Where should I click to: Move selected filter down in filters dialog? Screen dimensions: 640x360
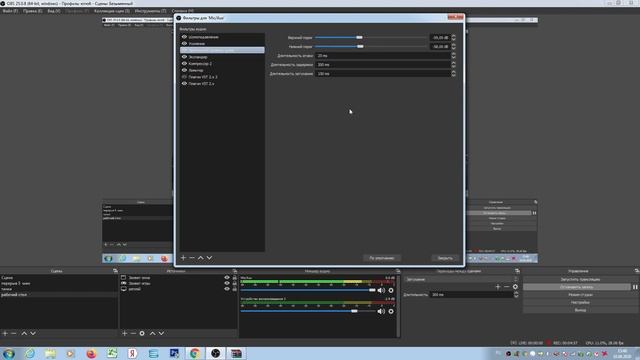pos(209,258)
